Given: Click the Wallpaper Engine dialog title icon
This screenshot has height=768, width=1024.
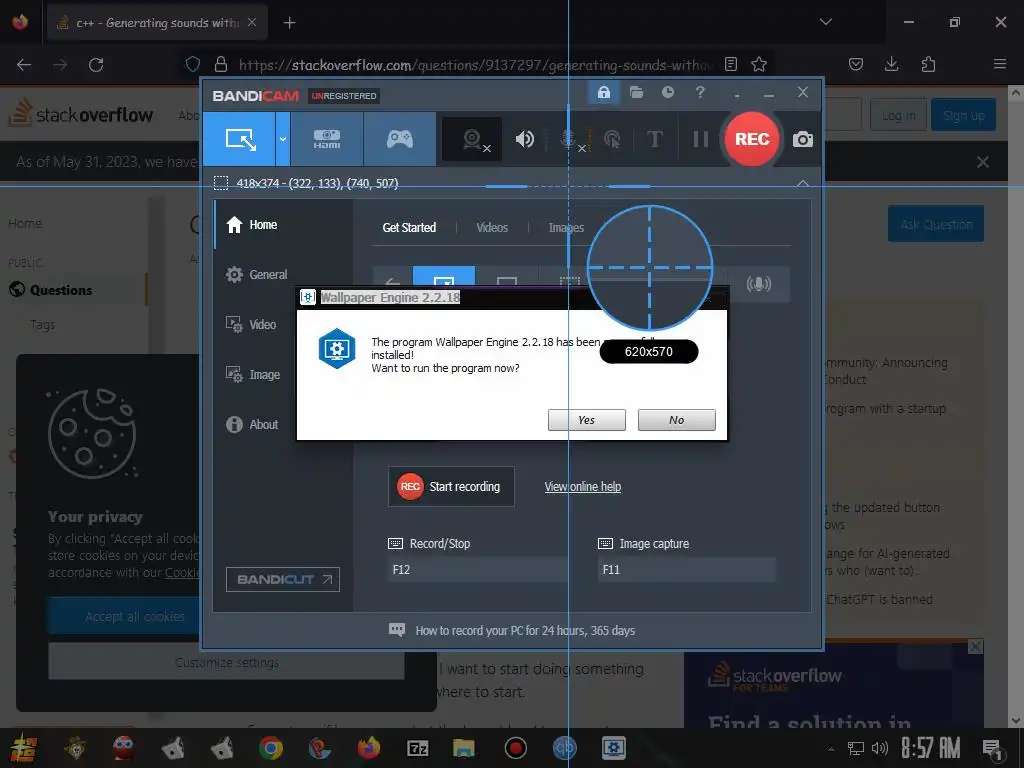Looking at the screenshot, I should 308,297.
